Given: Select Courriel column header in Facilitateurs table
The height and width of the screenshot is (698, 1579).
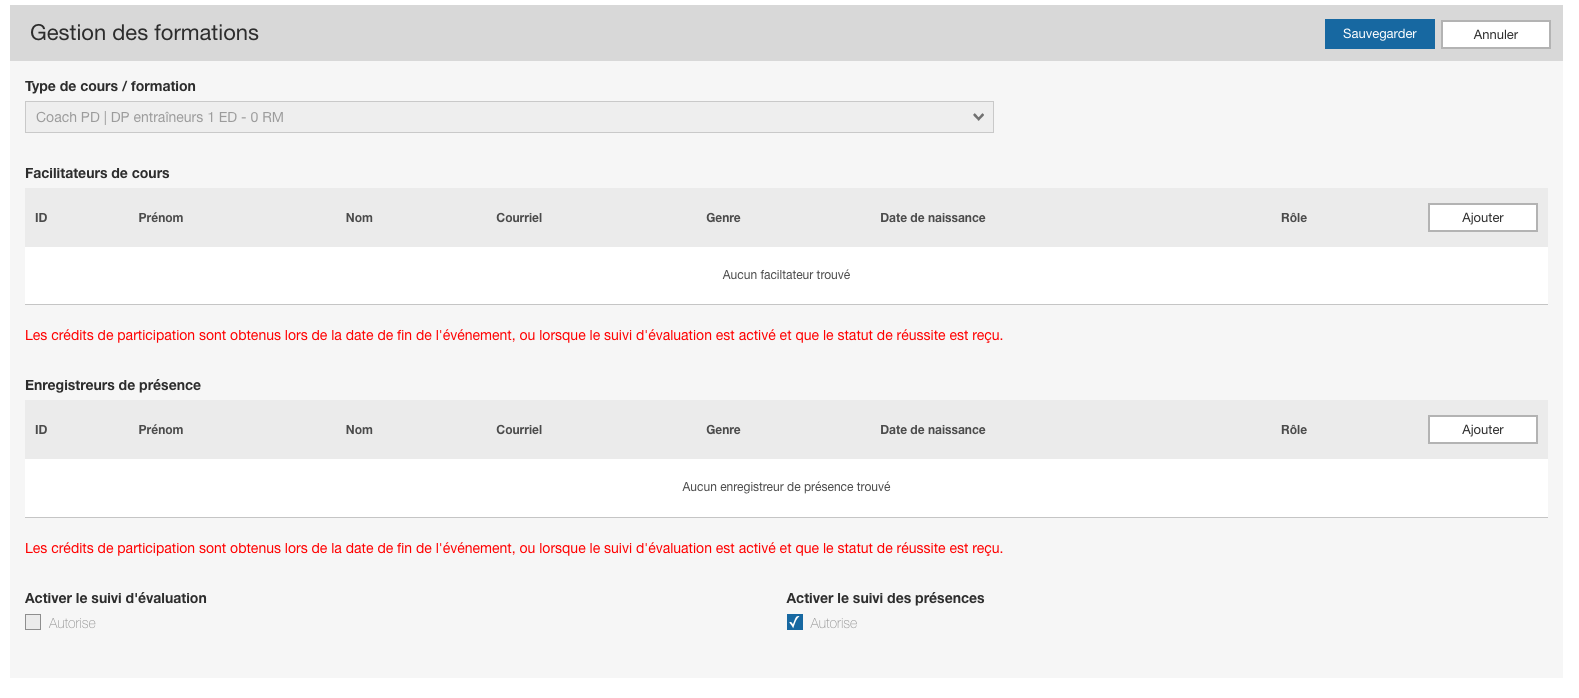Looking at the screenshot, I should pos(519,218).
